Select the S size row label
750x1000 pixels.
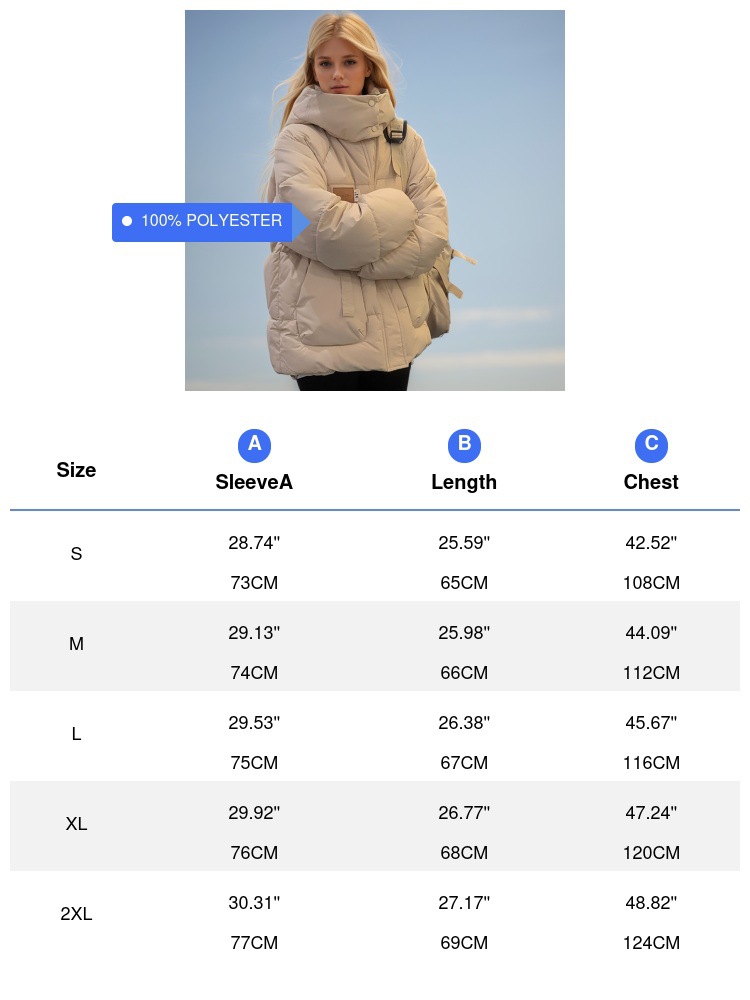pyautogui.click(x=76, y=554)
